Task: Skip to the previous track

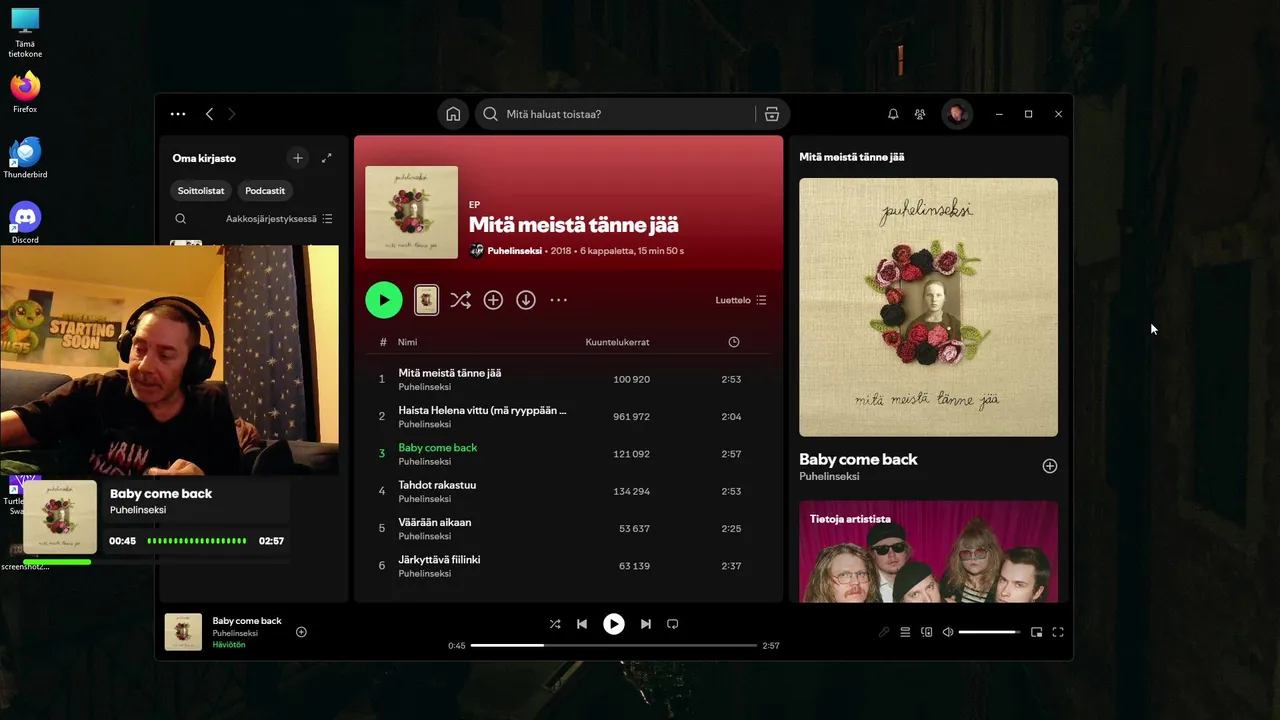Action: [x=582, y=624]
